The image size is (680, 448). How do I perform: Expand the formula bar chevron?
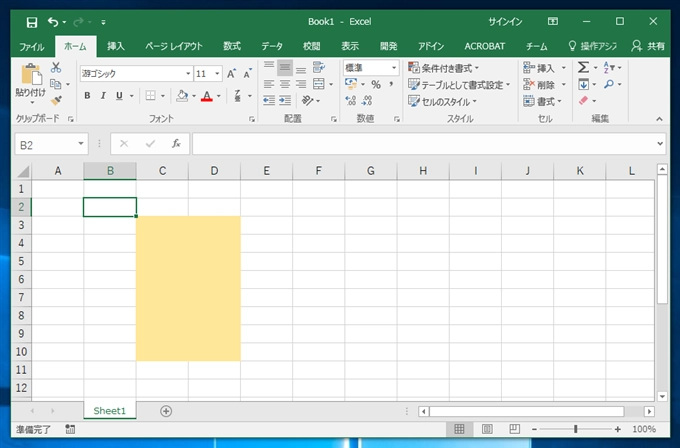(660, 144)
